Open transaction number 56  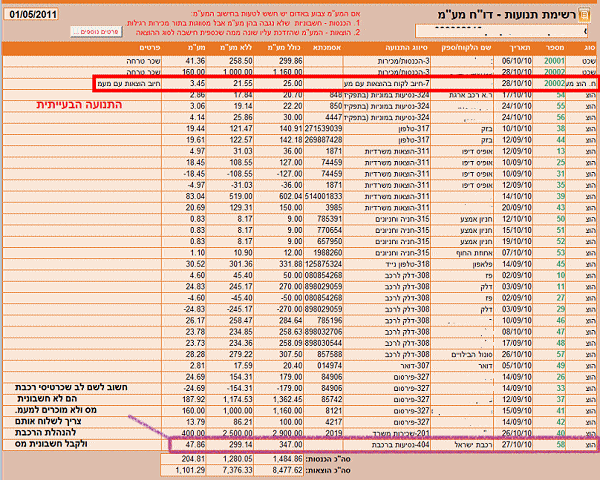(x=561, y=117)
